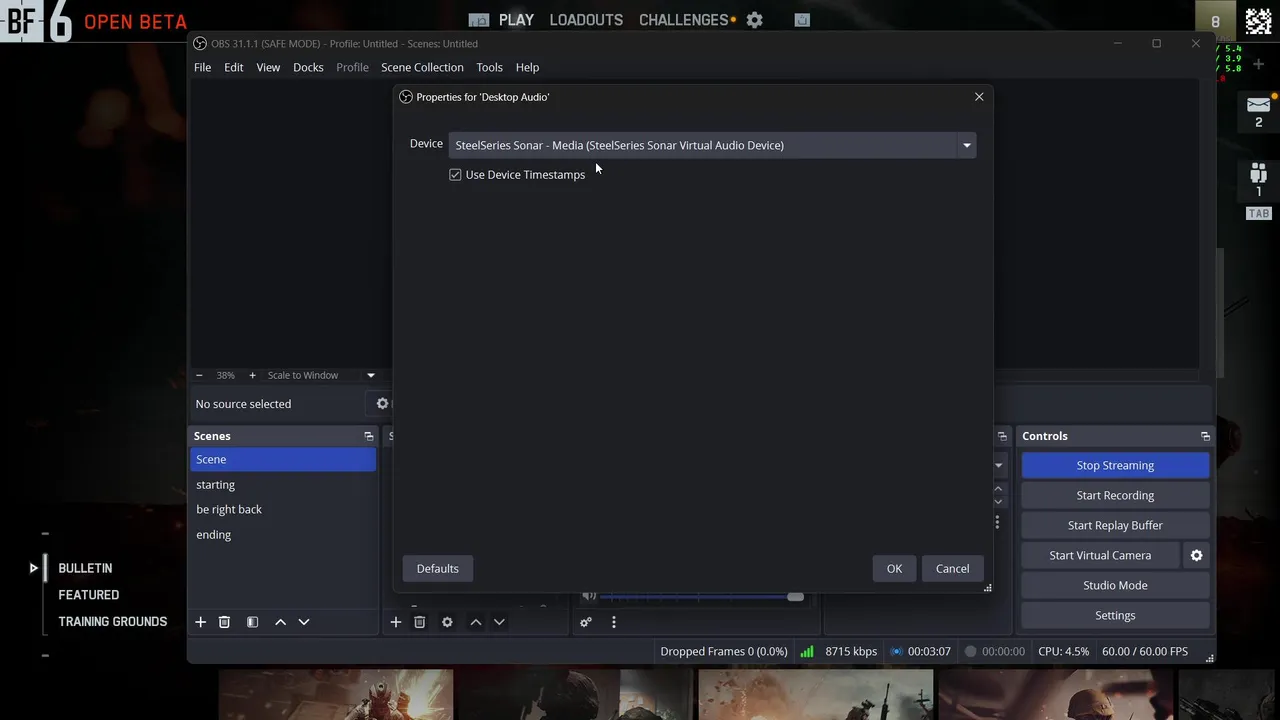Click the streaming status icon beside 00:03:07
This screenshot has height=720, width=1280.
point(896,651)
